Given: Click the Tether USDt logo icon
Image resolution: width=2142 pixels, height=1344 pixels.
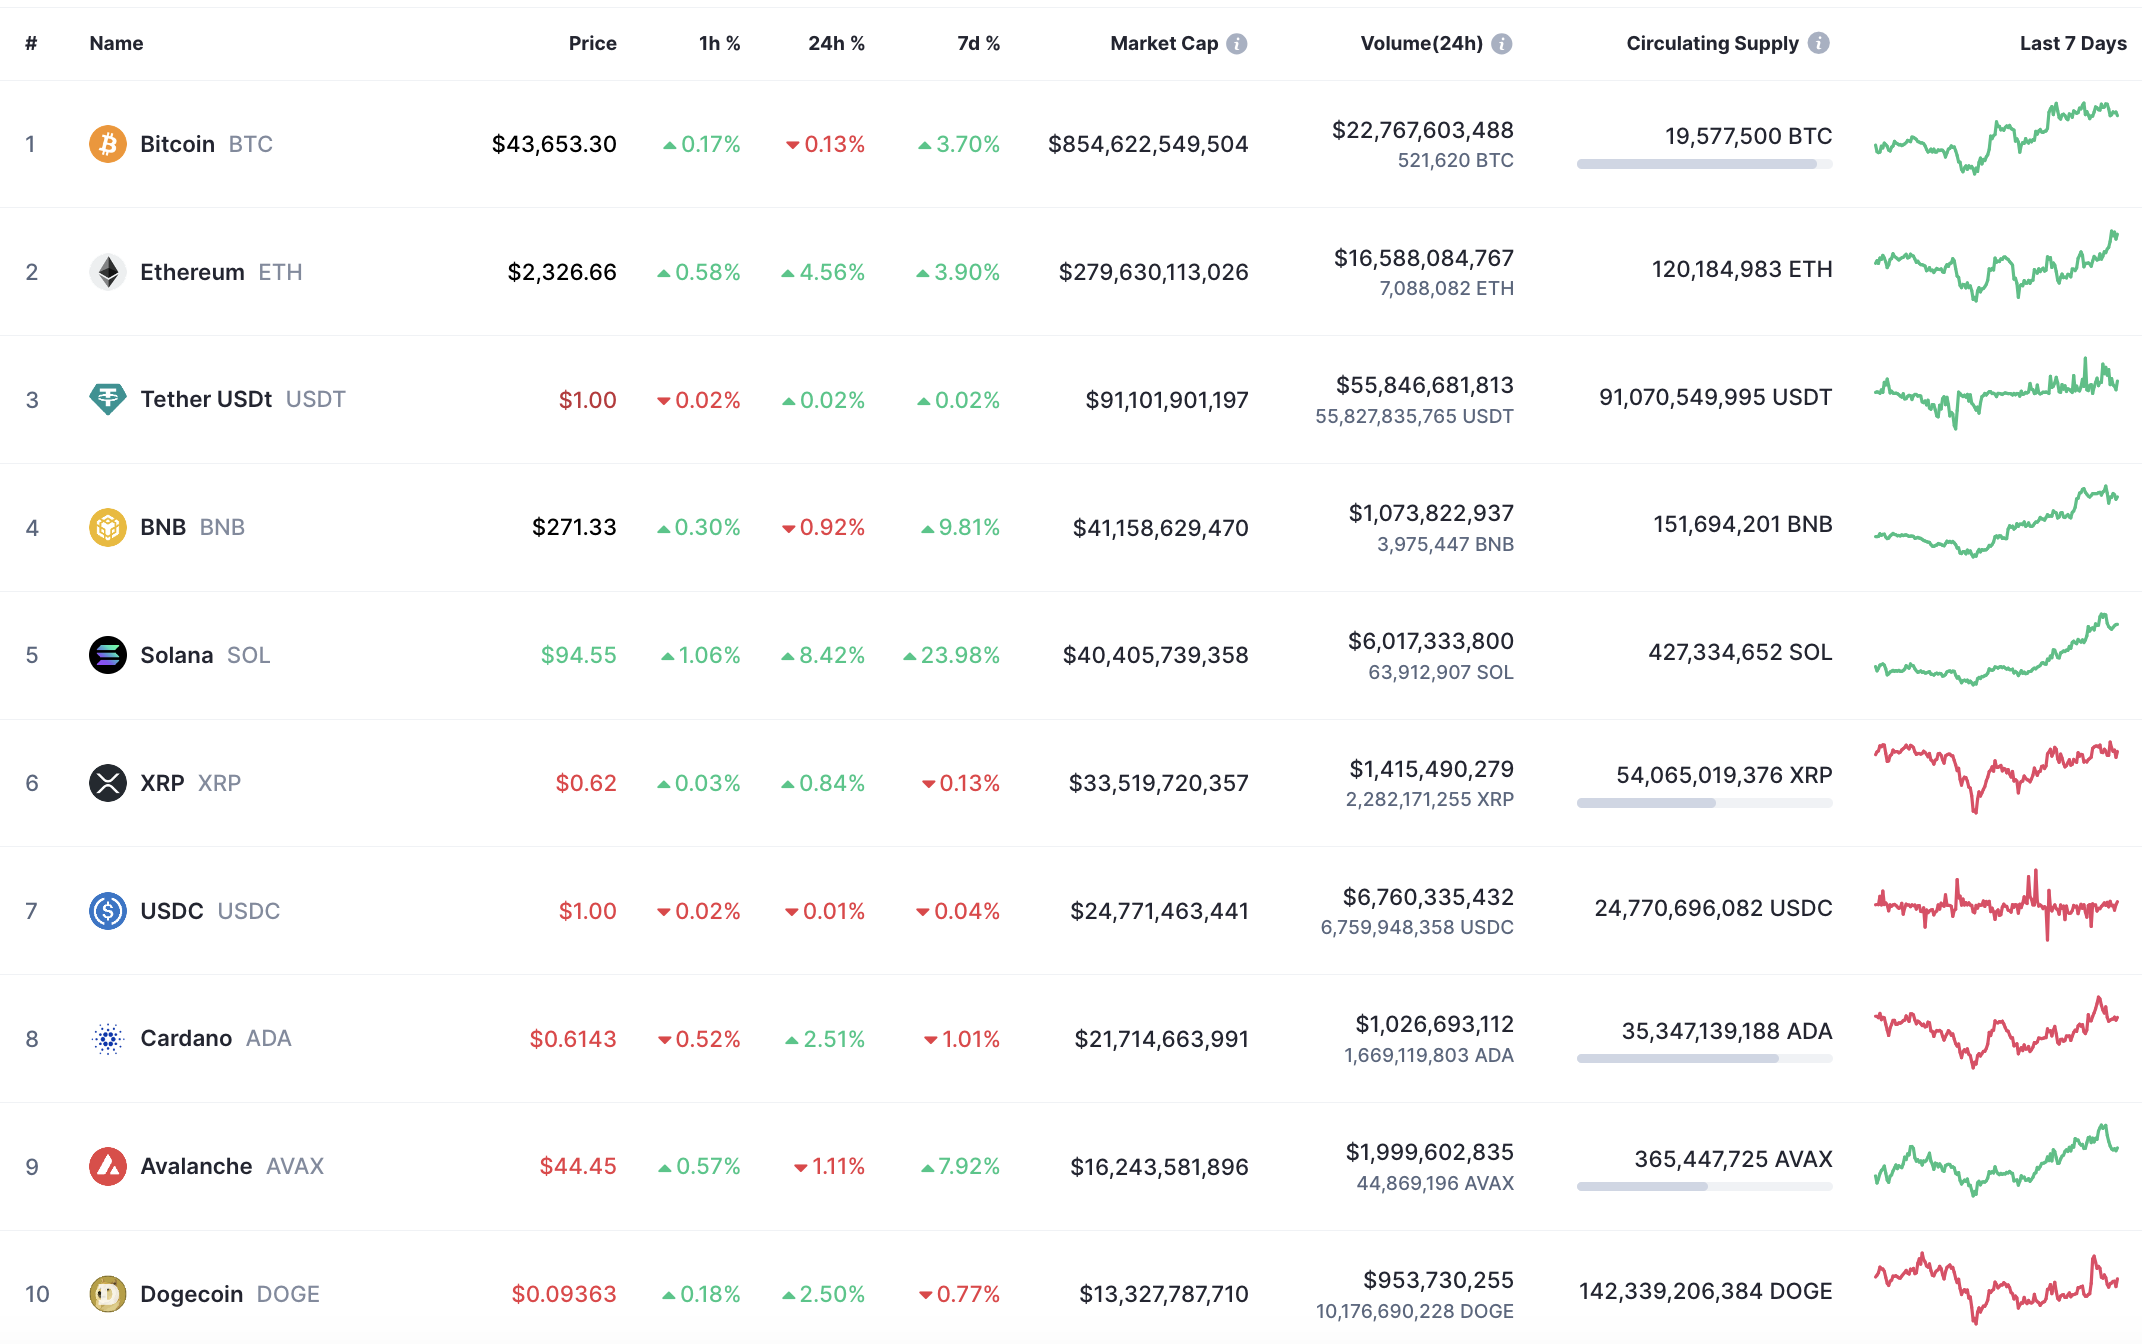Looking at the screenshot, I should pyautogui.click(x=108, y=399).
